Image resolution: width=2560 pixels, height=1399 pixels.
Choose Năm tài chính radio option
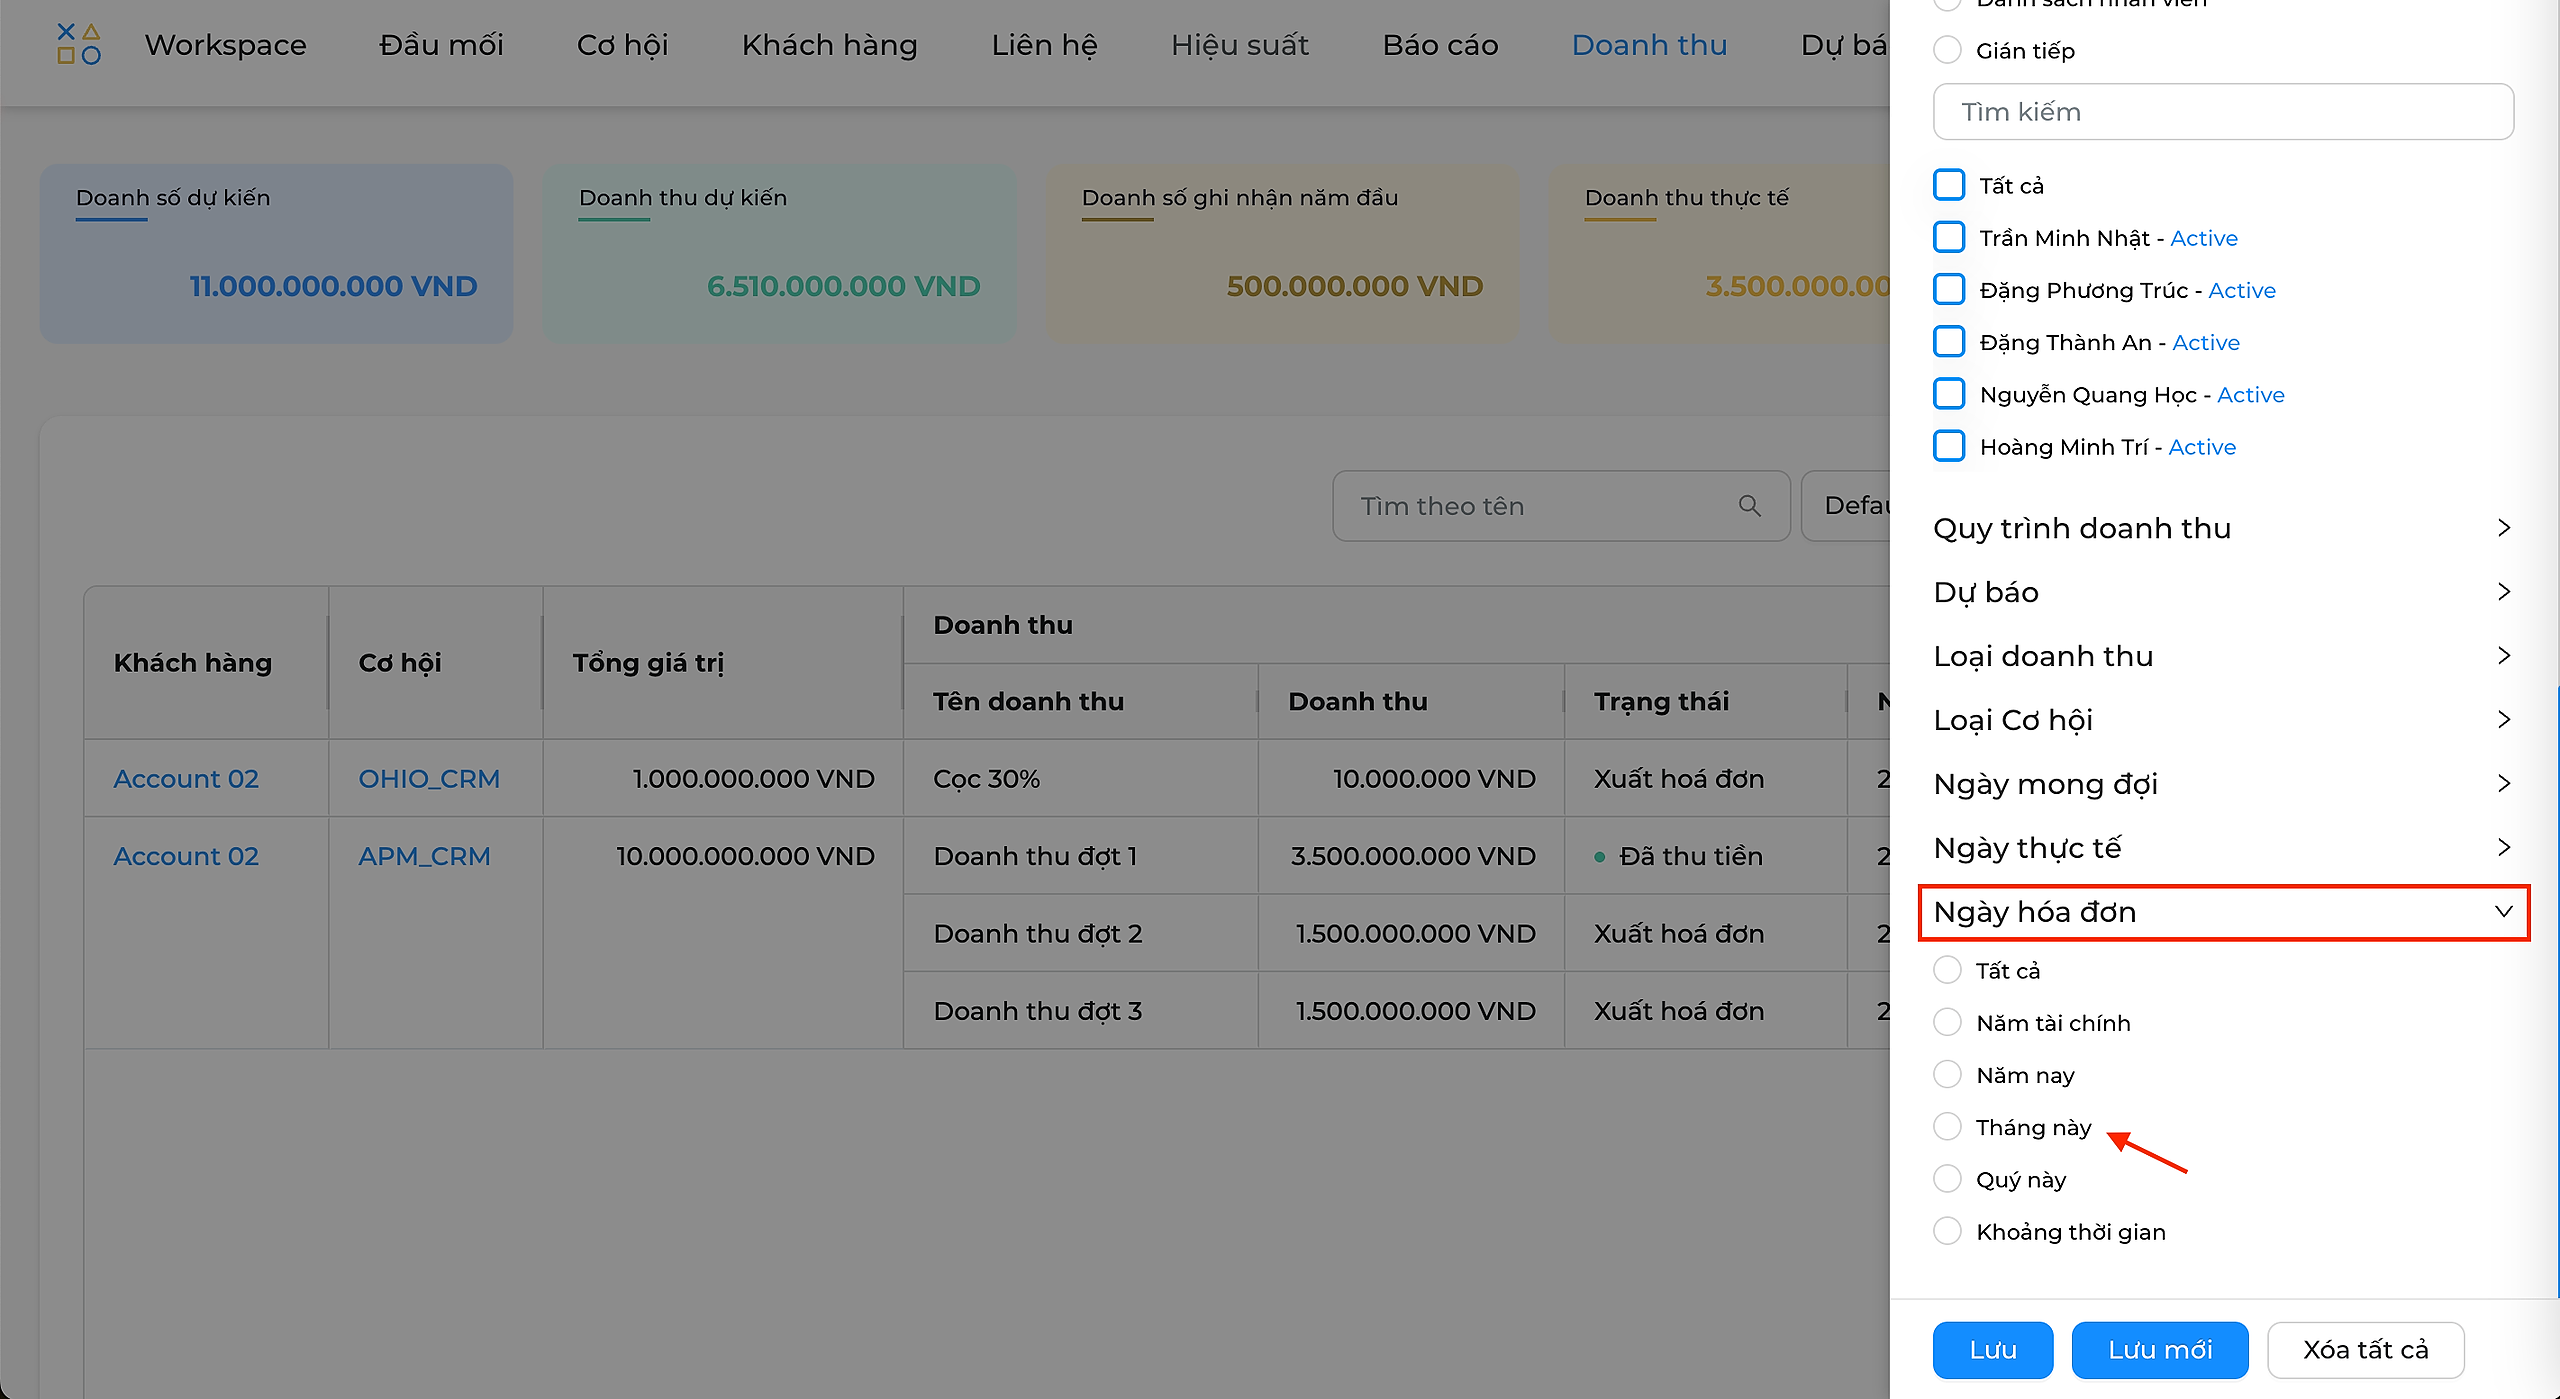pos(1947,1022)
